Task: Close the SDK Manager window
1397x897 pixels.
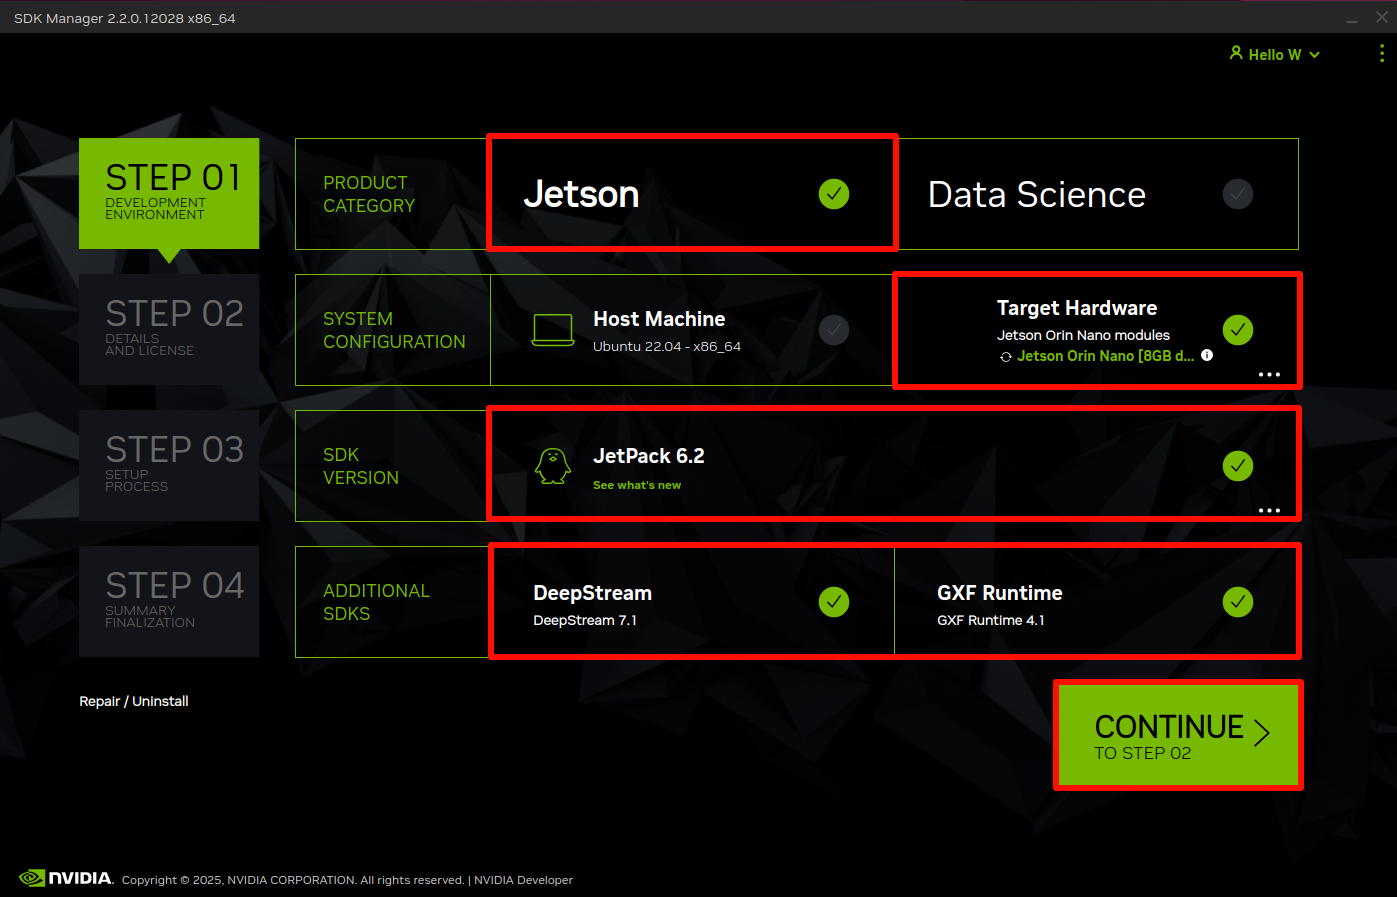Action: [1382, 17]
